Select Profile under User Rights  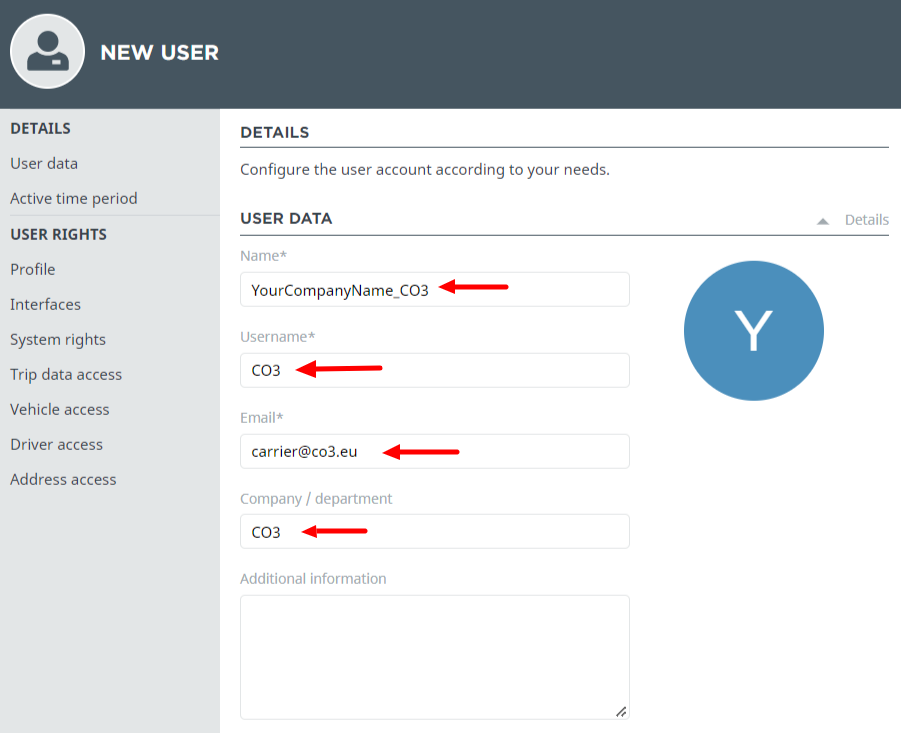pyautogui.click(x=33, y=269)
